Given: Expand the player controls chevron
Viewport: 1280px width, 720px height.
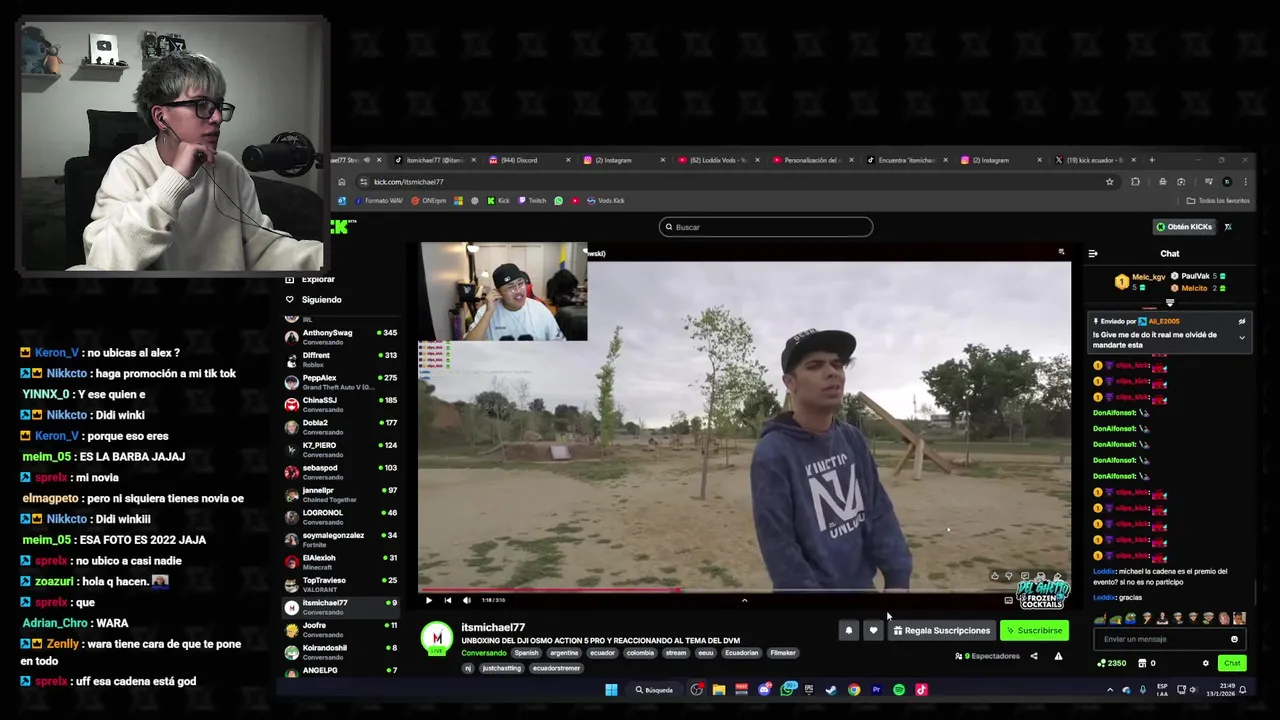Looking at the screenshot, I should point(744,600).
